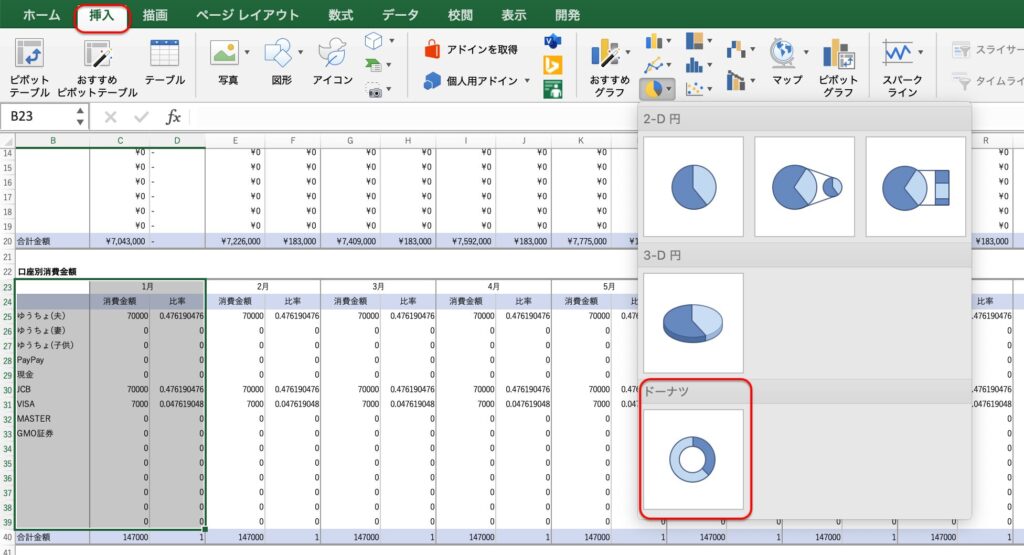The width and height of the screenshot is (1024, 555).
Task: Switch to the ページ レイアウト tab
Action: [247, 15]
